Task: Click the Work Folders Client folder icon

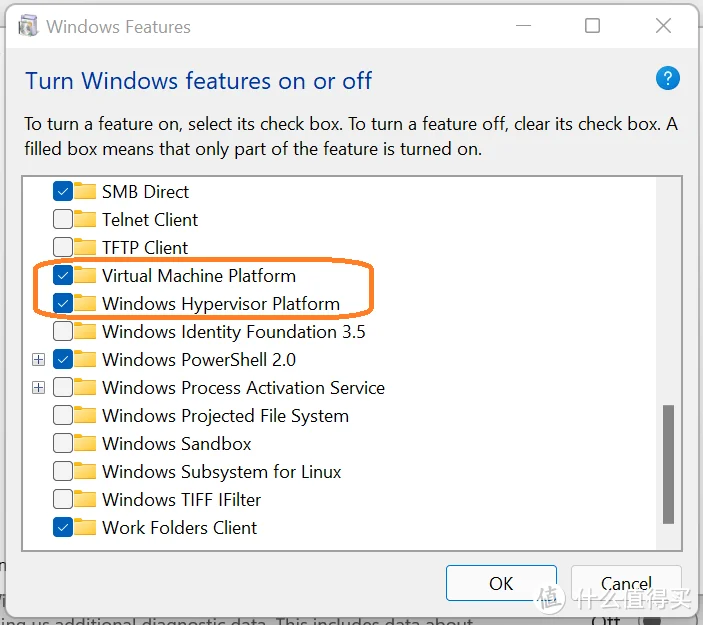Action: click(85, 527)
